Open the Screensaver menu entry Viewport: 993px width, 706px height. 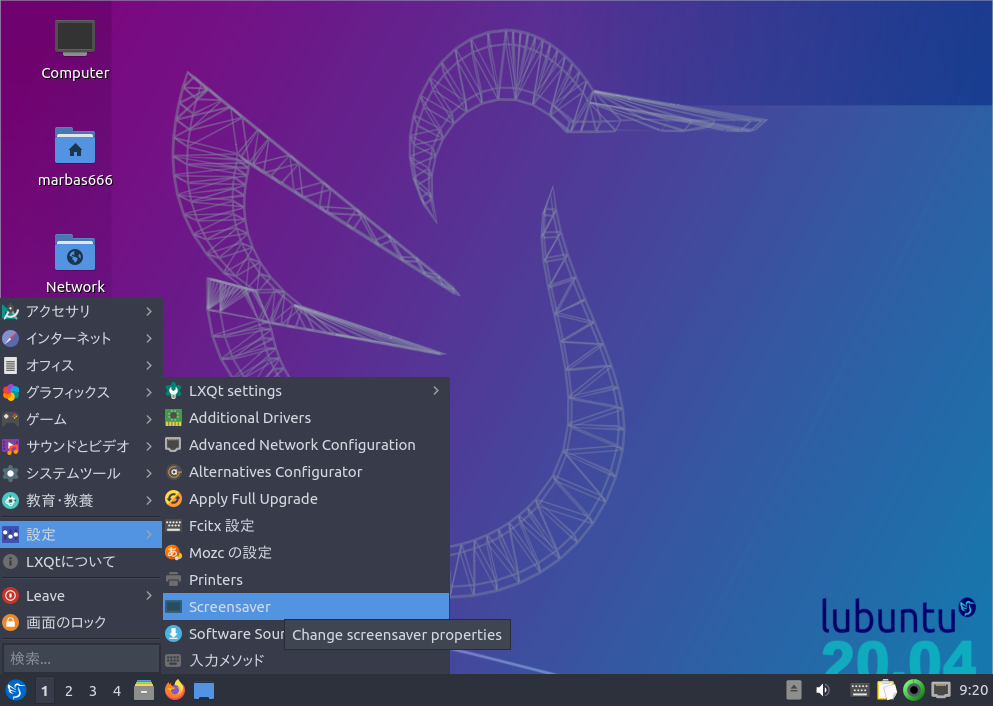click(306, 607)
